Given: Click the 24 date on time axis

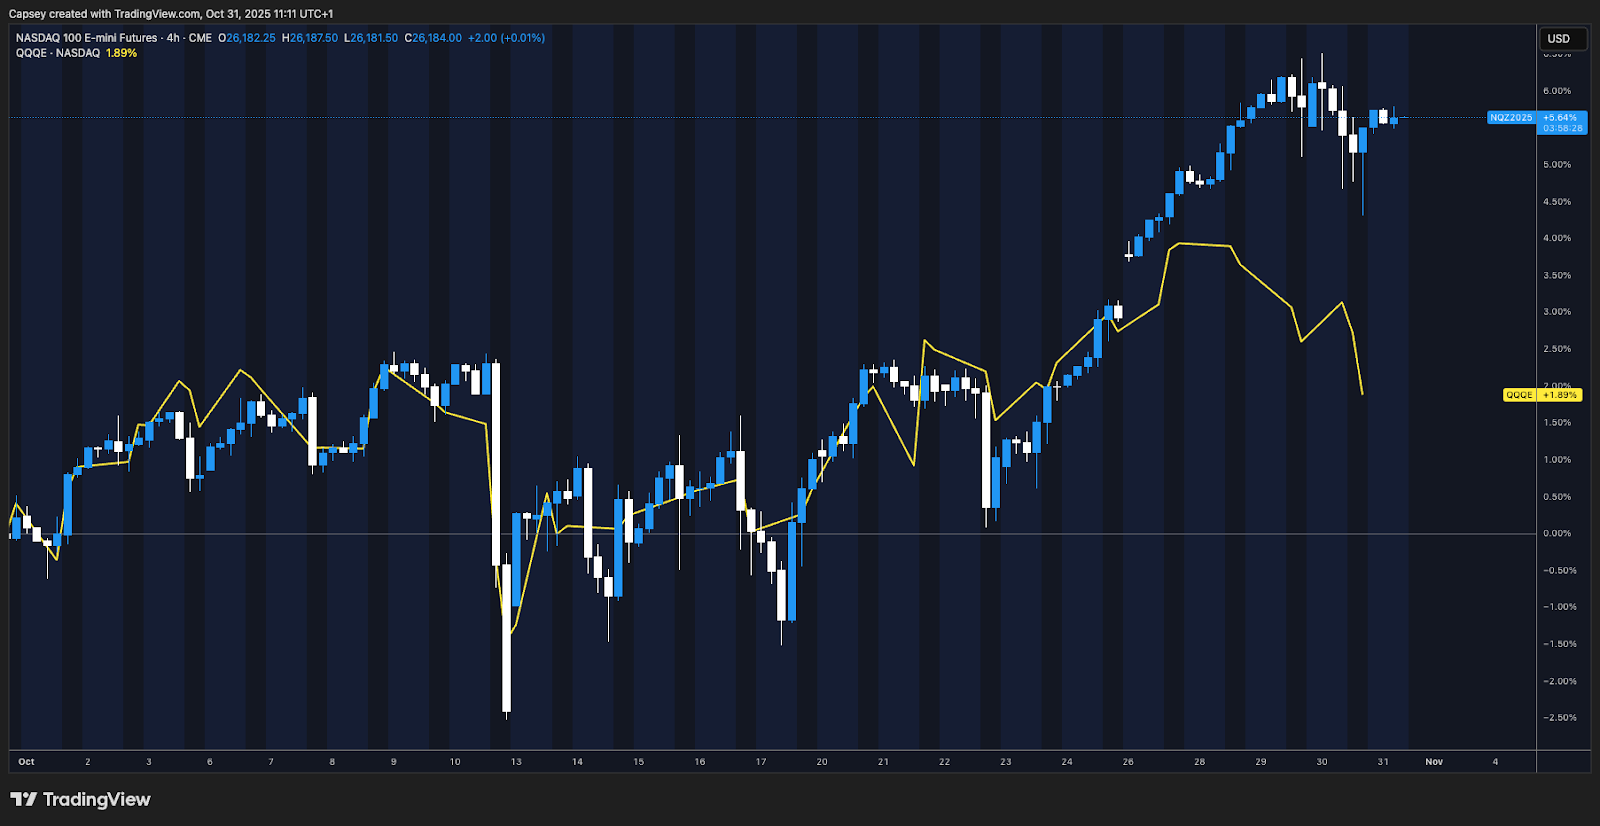Looking at the screenshot, I should click(x=1067, y=762).
